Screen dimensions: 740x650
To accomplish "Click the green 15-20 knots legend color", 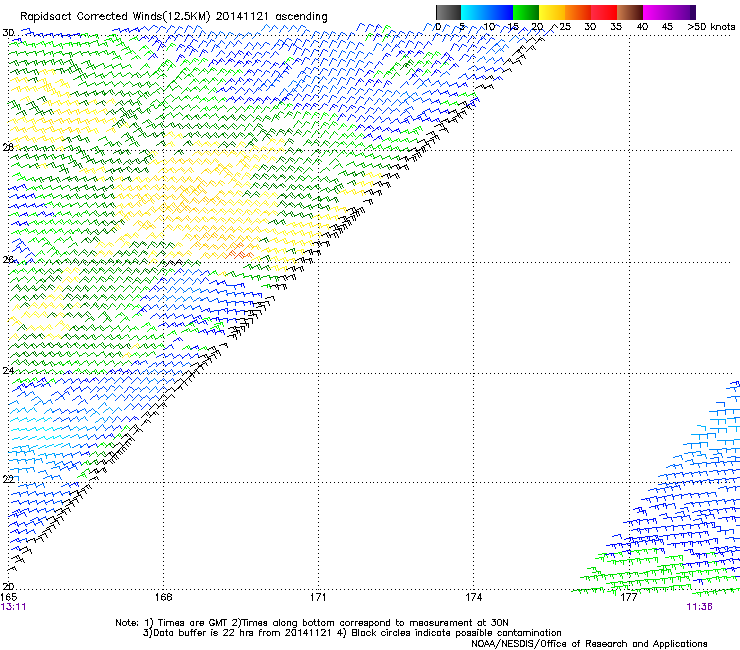I will tap(526, 12).
